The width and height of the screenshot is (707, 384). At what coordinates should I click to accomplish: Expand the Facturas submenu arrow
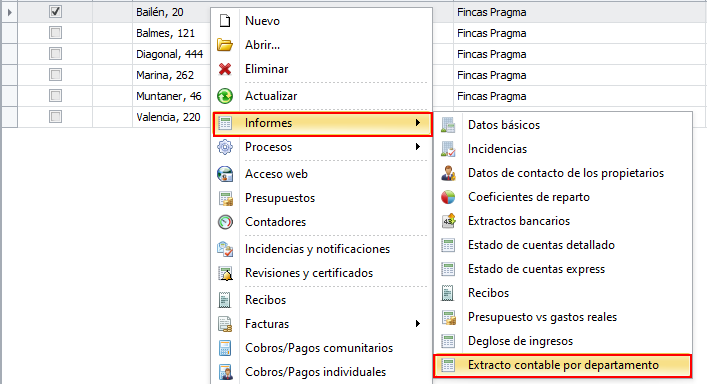pyautogui.click(x=418, y=324)
